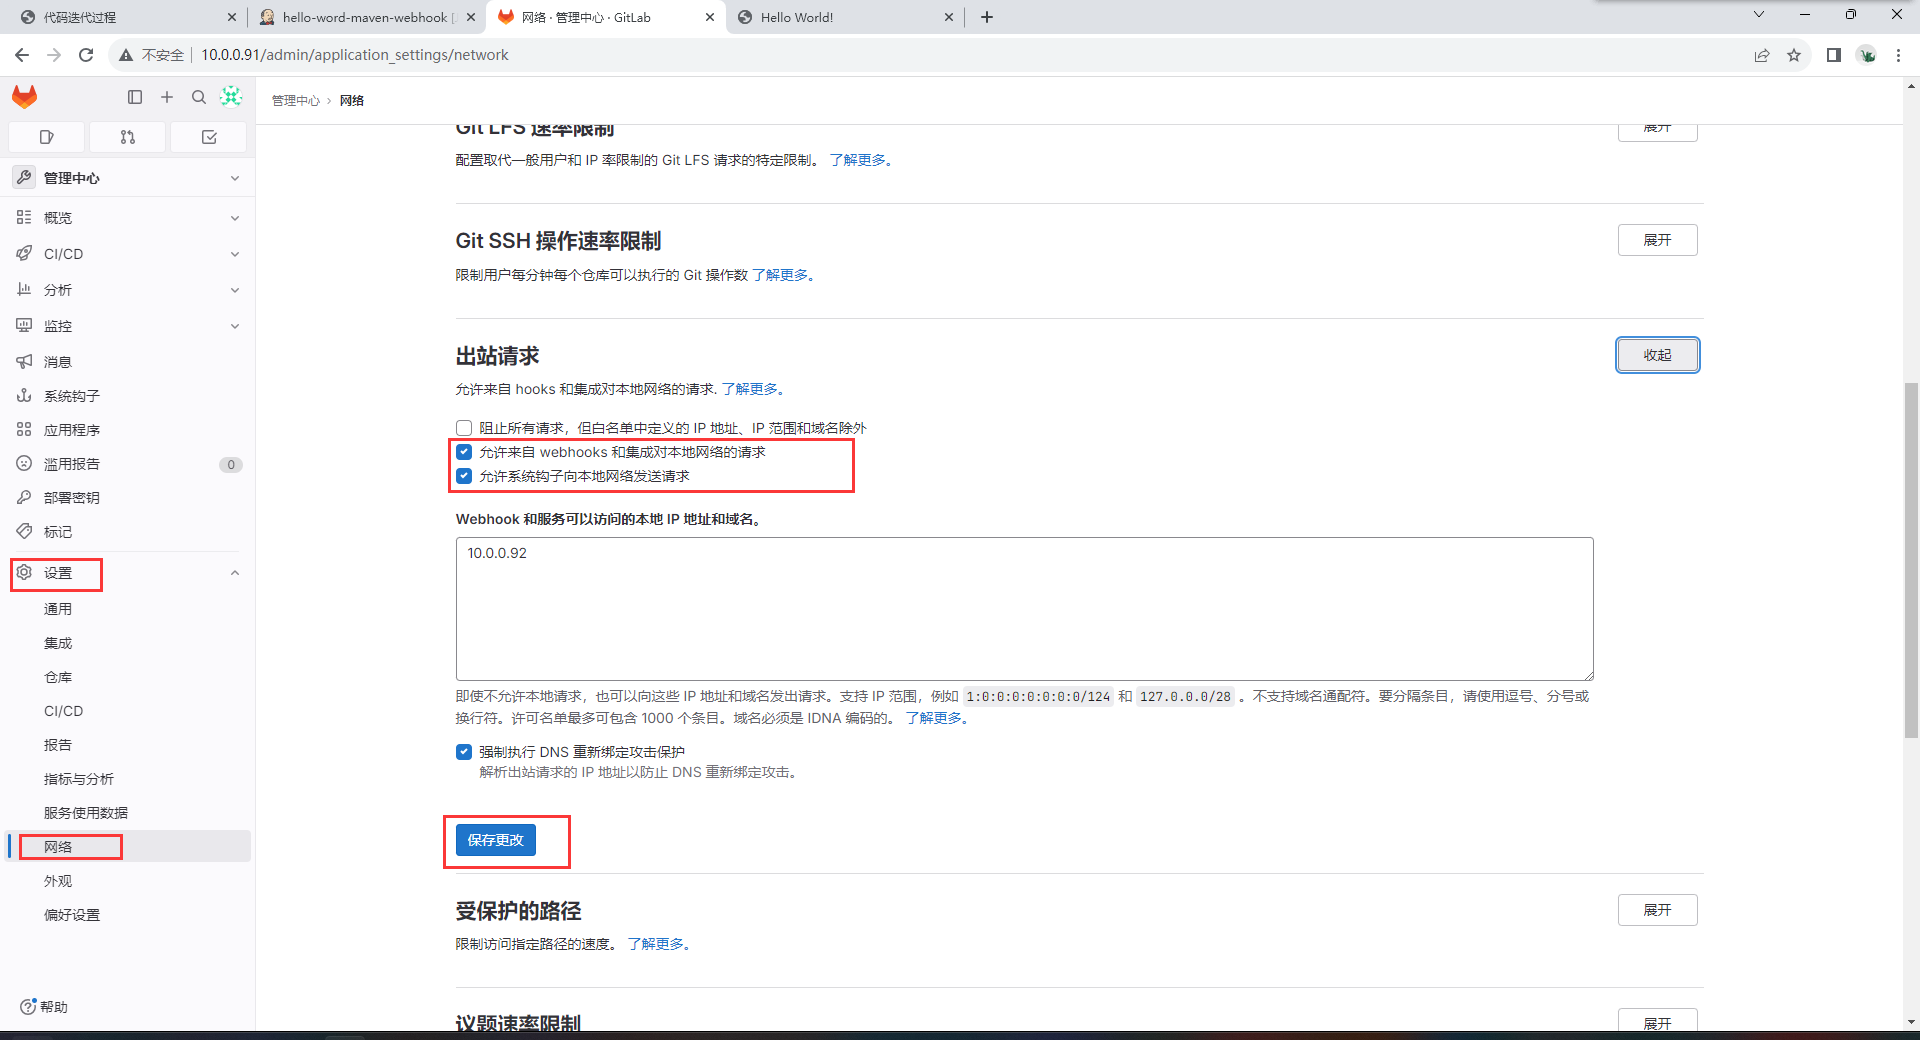The height and width of the screenshot is (1040, 1920).
Task: Collapse the 管理中心 dropdown chevron
Action: [235, 178]
